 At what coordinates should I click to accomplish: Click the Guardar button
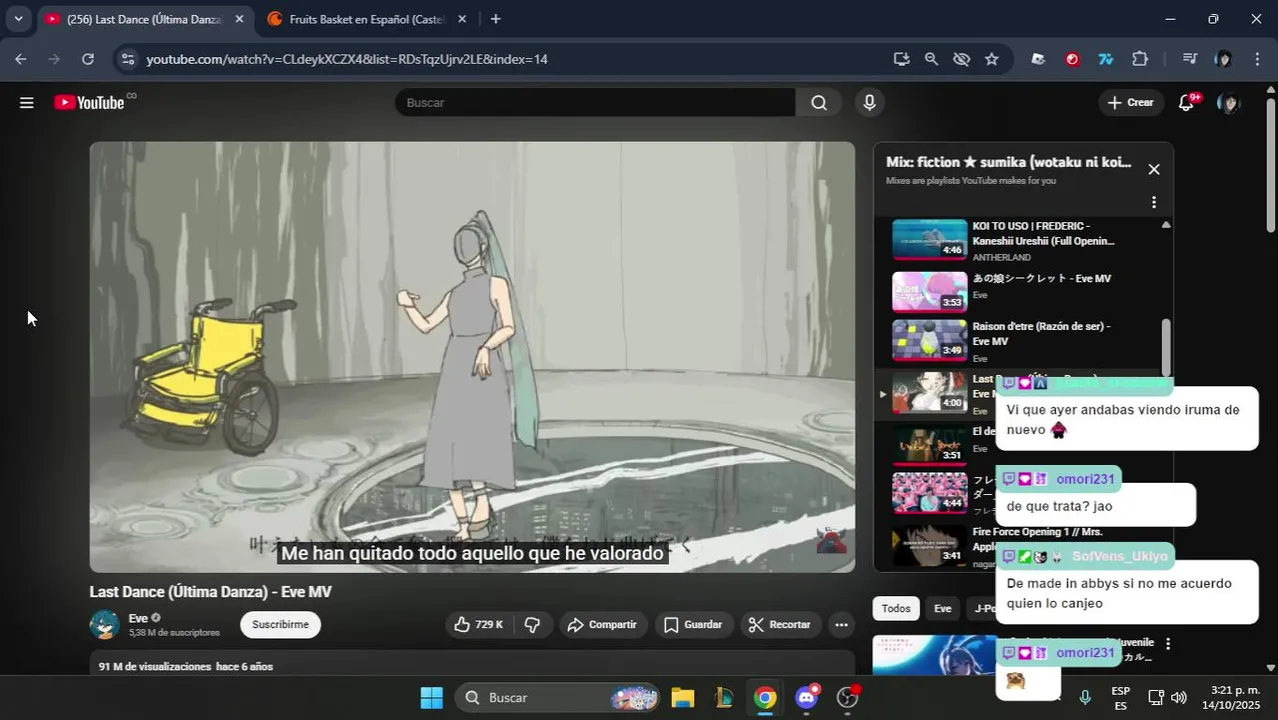[693, 624]
